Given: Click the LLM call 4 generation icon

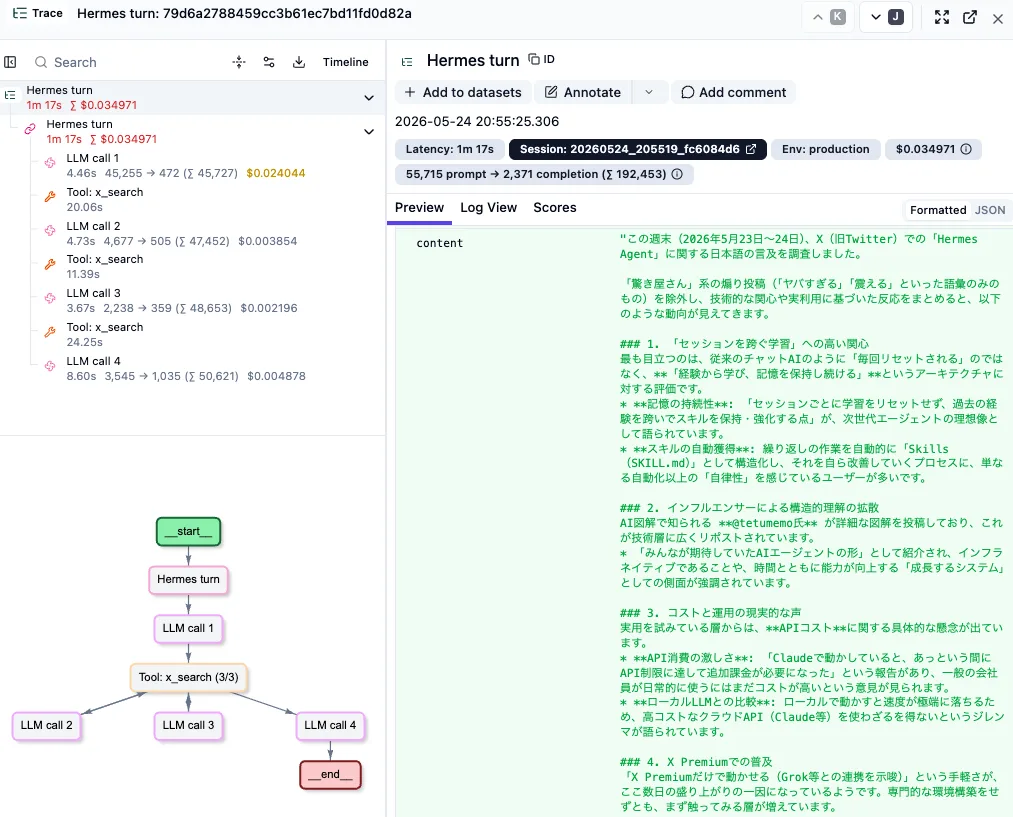Looking at the screenshot, I should tap(50, 366).
